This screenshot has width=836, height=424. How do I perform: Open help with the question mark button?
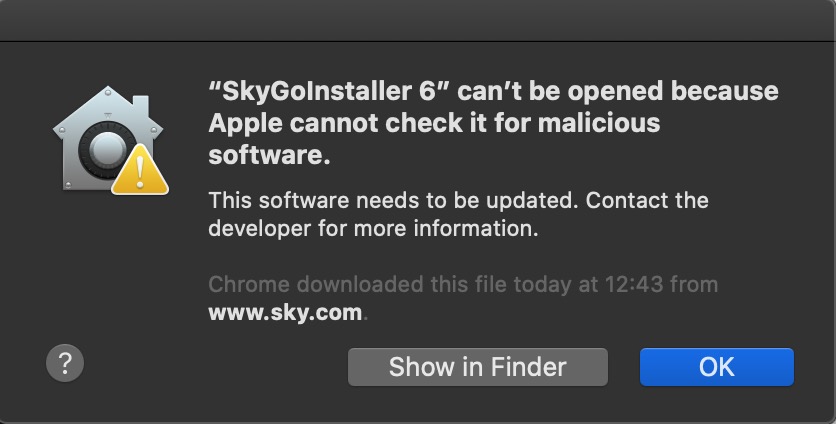(x=65, y=363)
